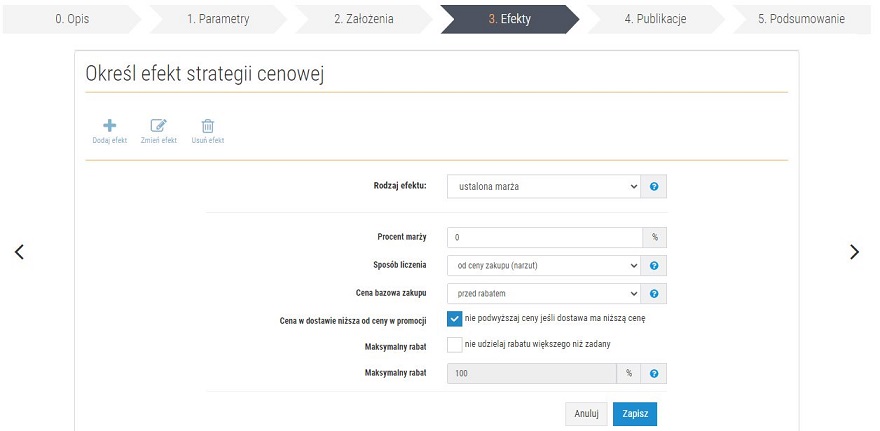
Task: Click the Dodaj efekt plus icon
Action: coord(110,126)
